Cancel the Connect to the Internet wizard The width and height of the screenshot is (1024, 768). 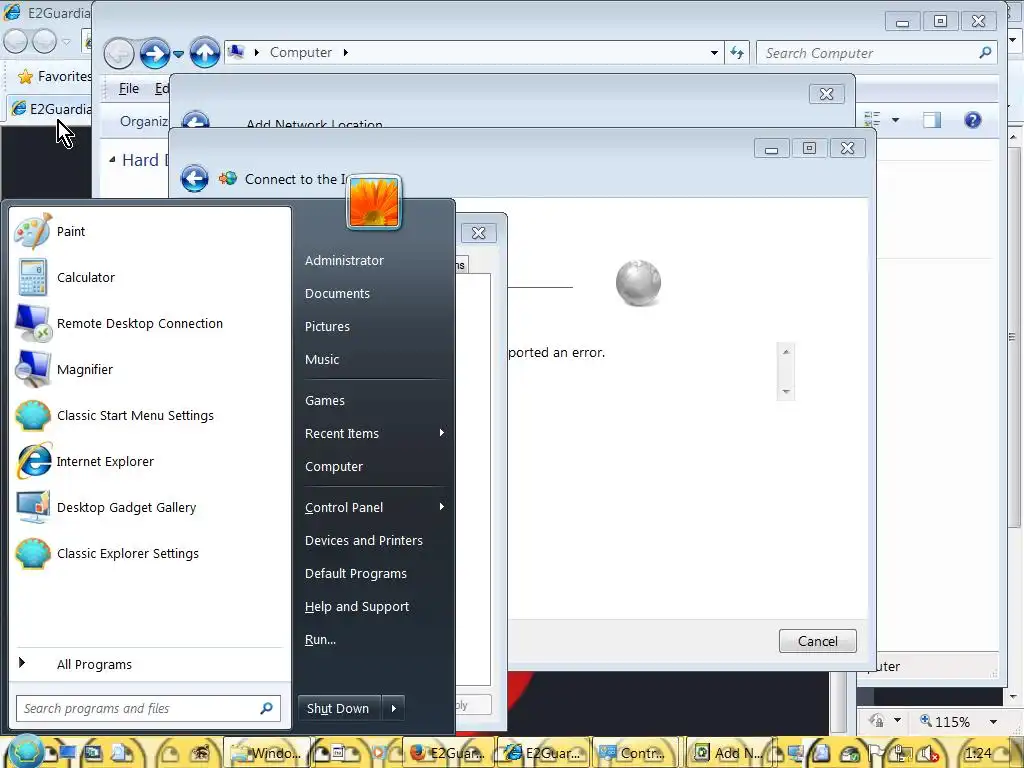coord(818,641)
